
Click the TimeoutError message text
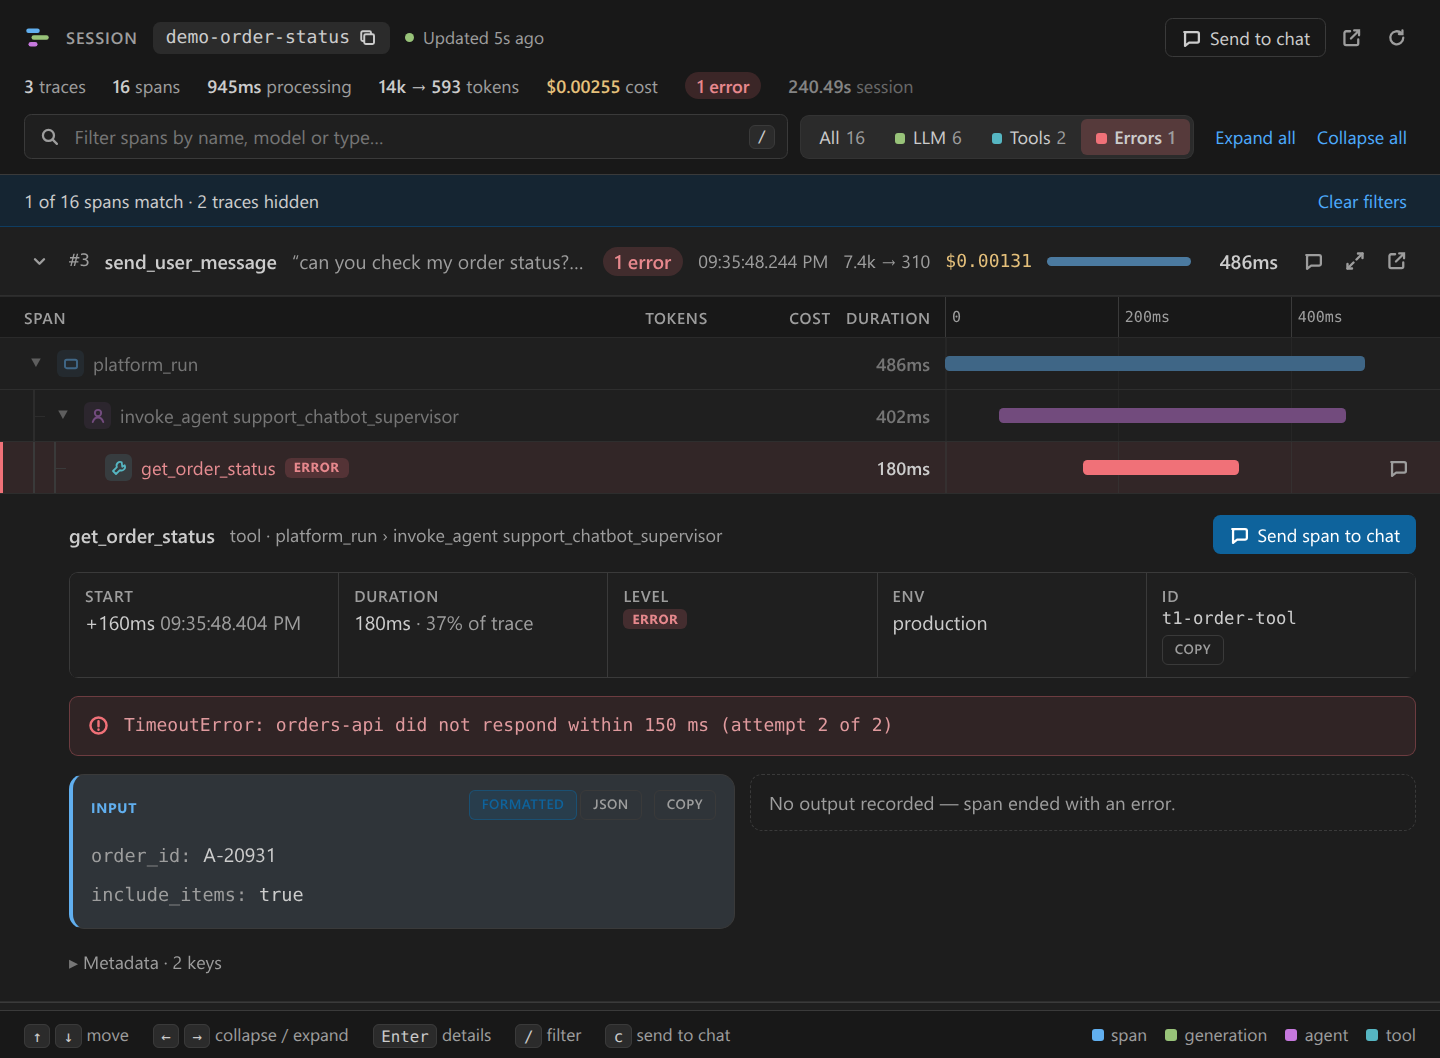point(508,725)
